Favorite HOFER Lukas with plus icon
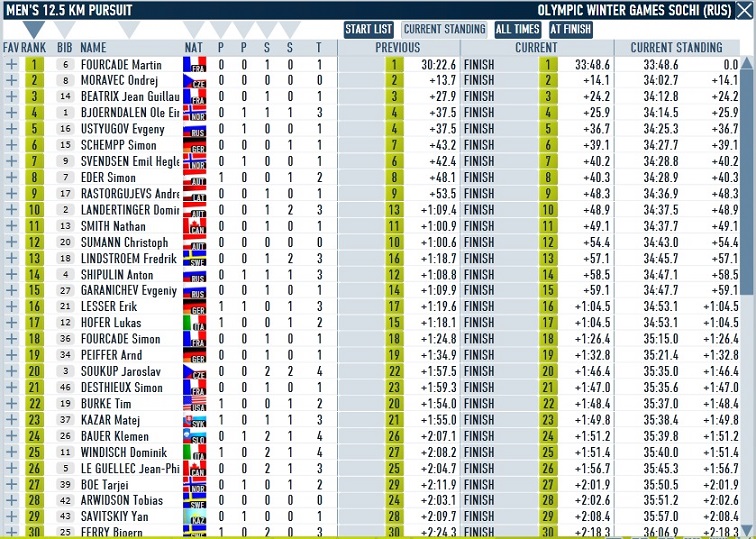Image resolution: width=756 pixels, height=539 pixels. (x=11, y=323)
